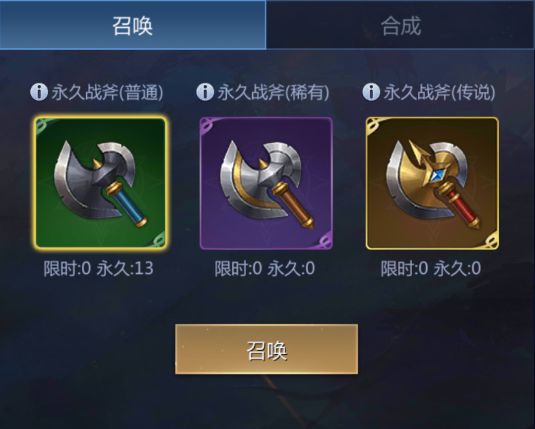535x429 pixels.
Task: Click the blue handle of common axe
Action: [x=130, y=206]
